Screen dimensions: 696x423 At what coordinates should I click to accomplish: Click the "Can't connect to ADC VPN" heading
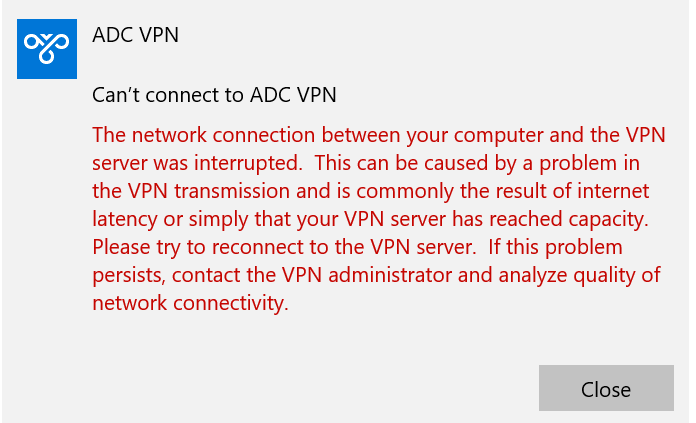tap(214, 95)
